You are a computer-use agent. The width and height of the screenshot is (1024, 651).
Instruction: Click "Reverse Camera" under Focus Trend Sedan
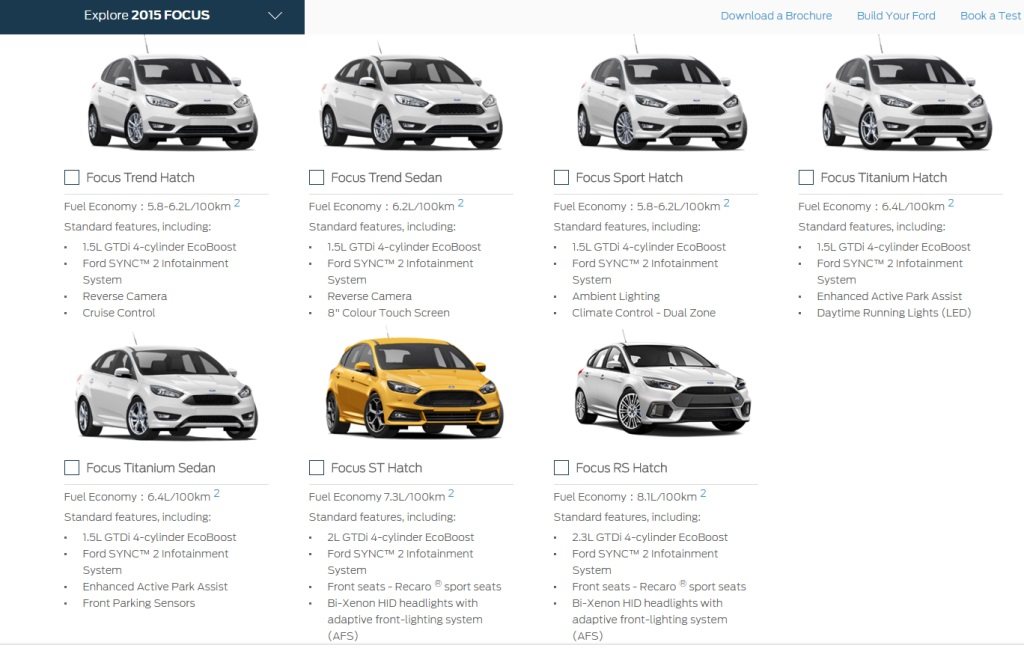coord(370,296)
